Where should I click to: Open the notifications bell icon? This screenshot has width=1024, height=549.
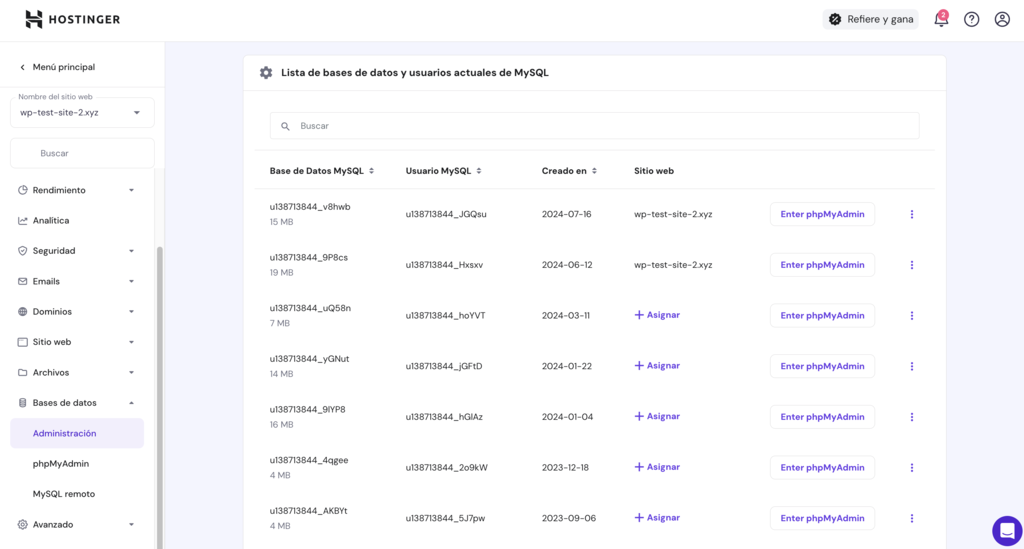[x=940, y=19]
